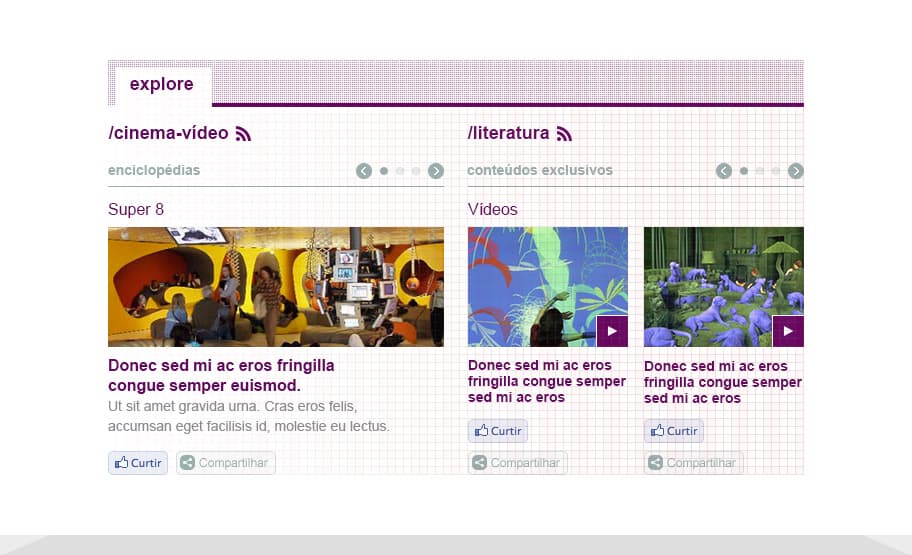The image size is (912, 555).
Task: Open the Super 8 lounge photo
Action: pyautogui.click(x=276, y=287)
